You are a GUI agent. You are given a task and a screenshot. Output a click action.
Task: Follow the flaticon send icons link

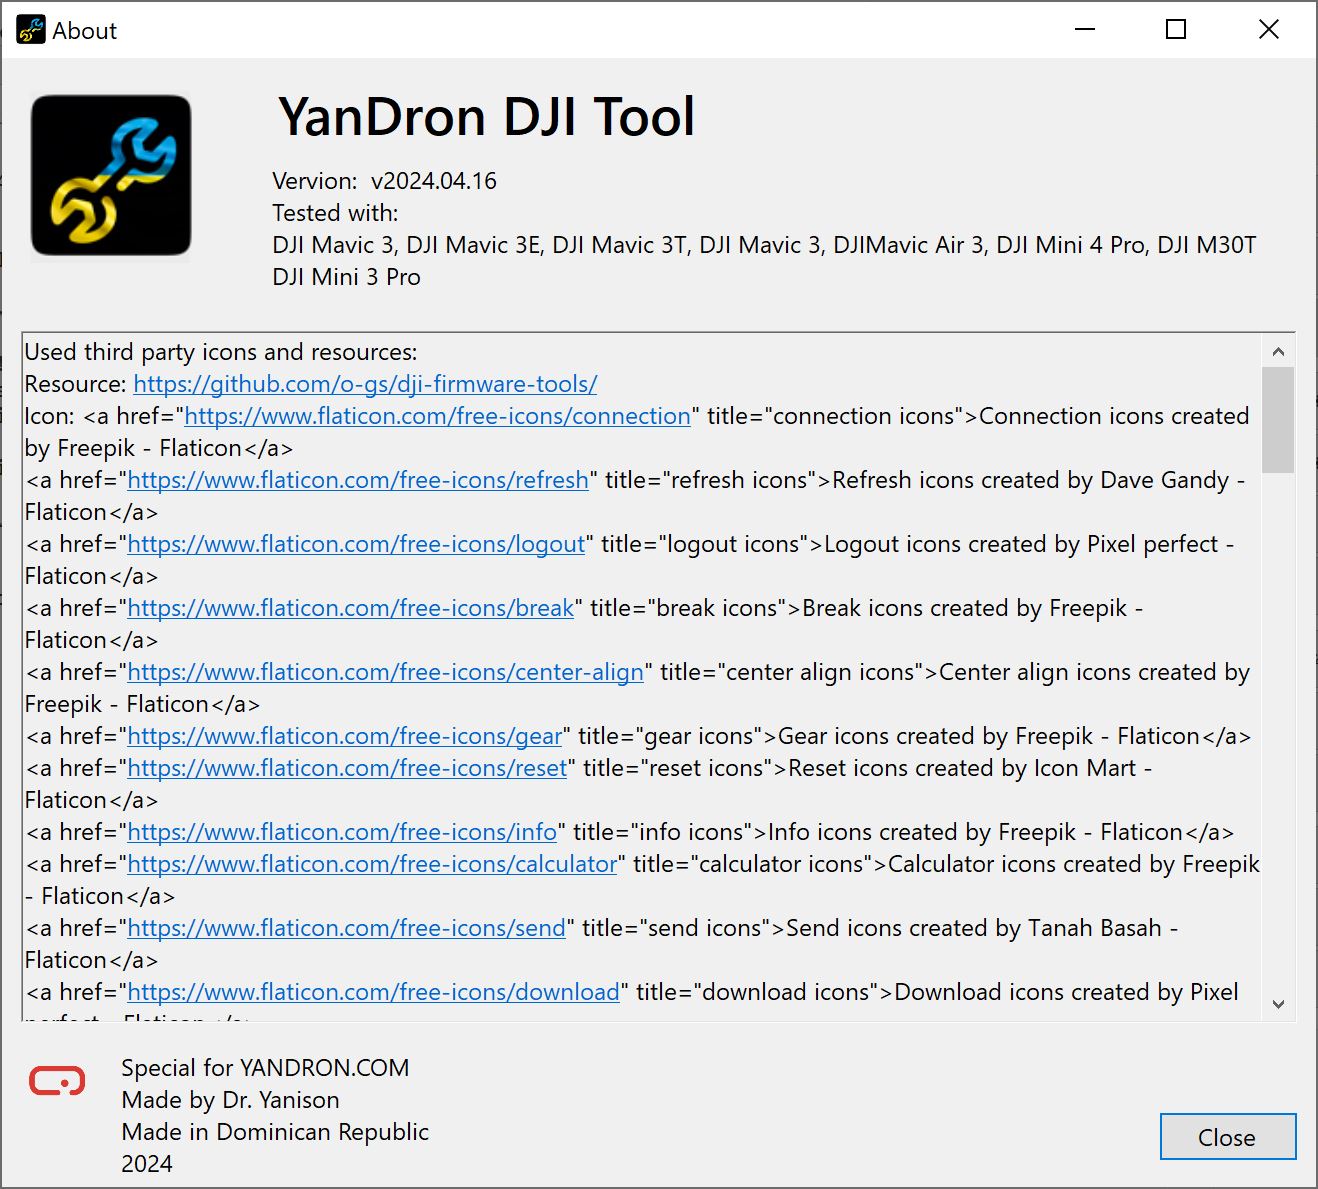click(346, 928)
